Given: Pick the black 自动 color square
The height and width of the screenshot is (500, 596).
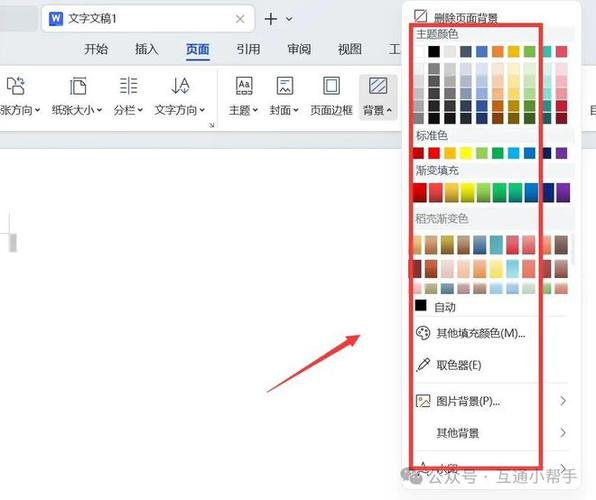Looking at the screenshot, I should tap(420, 305).
